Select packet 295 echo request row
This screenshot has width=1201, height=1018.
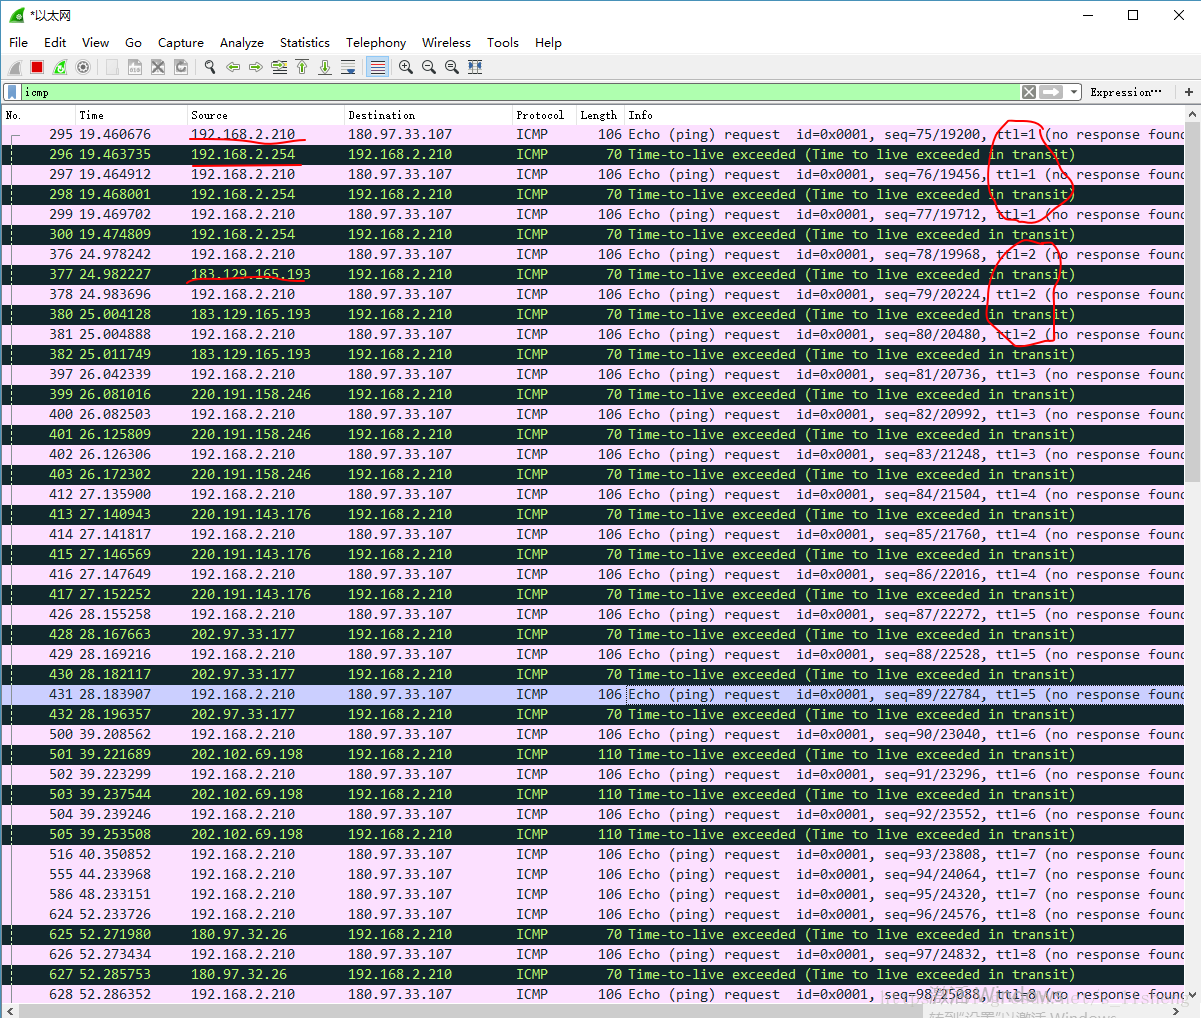coord(593,134)
